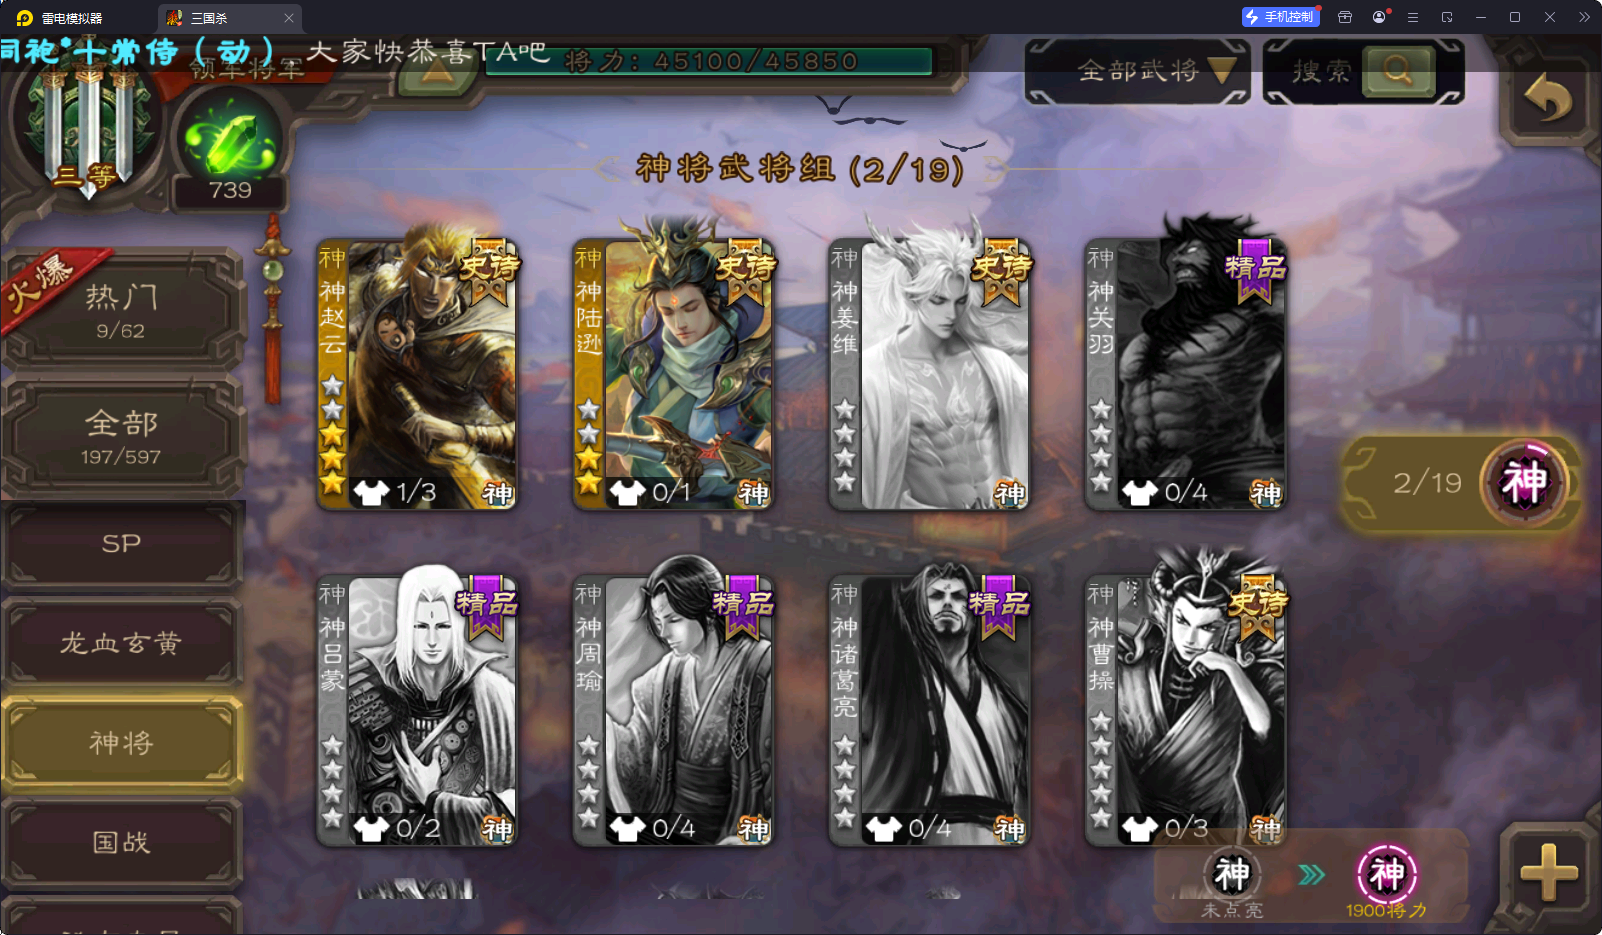The image size is (1602, 935).
Task: Click the yellow back arrow icon
Action: [x=1547, y=99]
